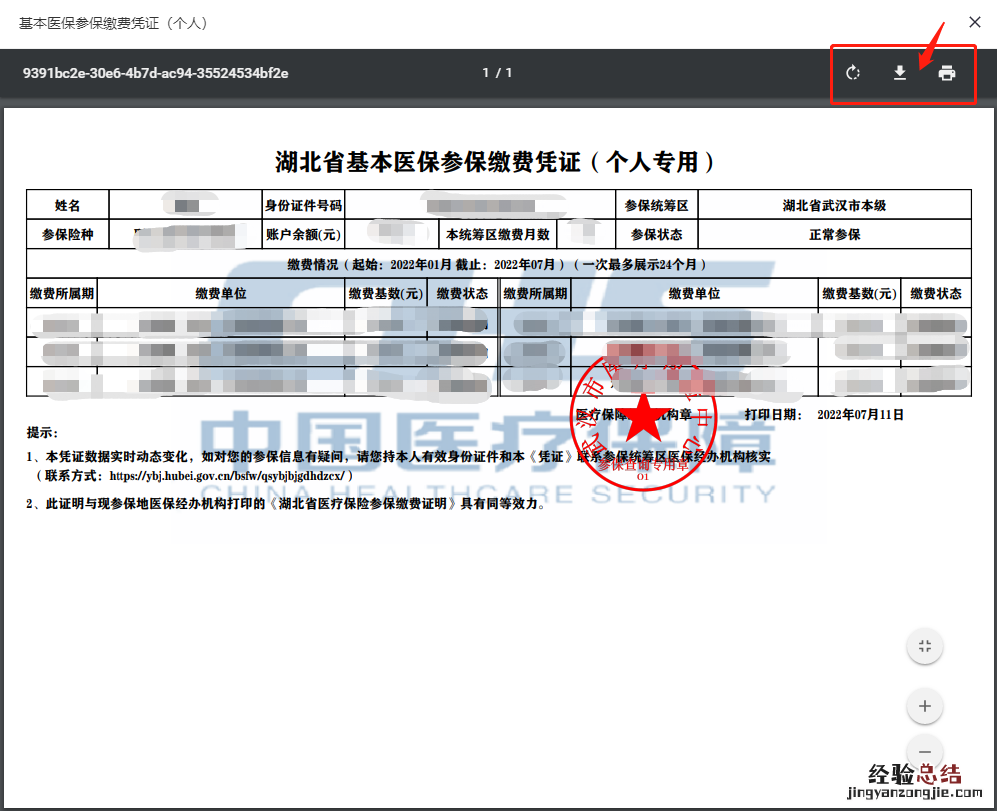
Task: Zoom out with the minus button
Action: tap(925, 752)
